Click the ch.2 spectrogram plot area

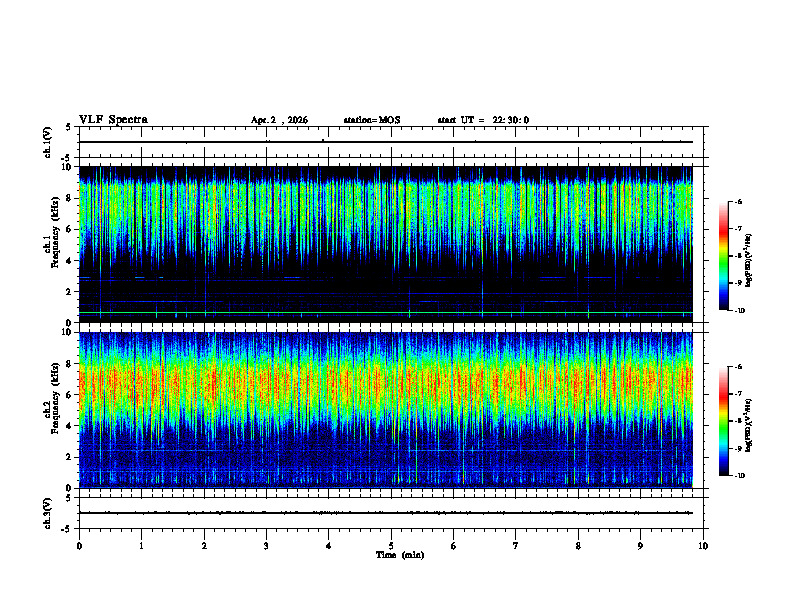386,410
